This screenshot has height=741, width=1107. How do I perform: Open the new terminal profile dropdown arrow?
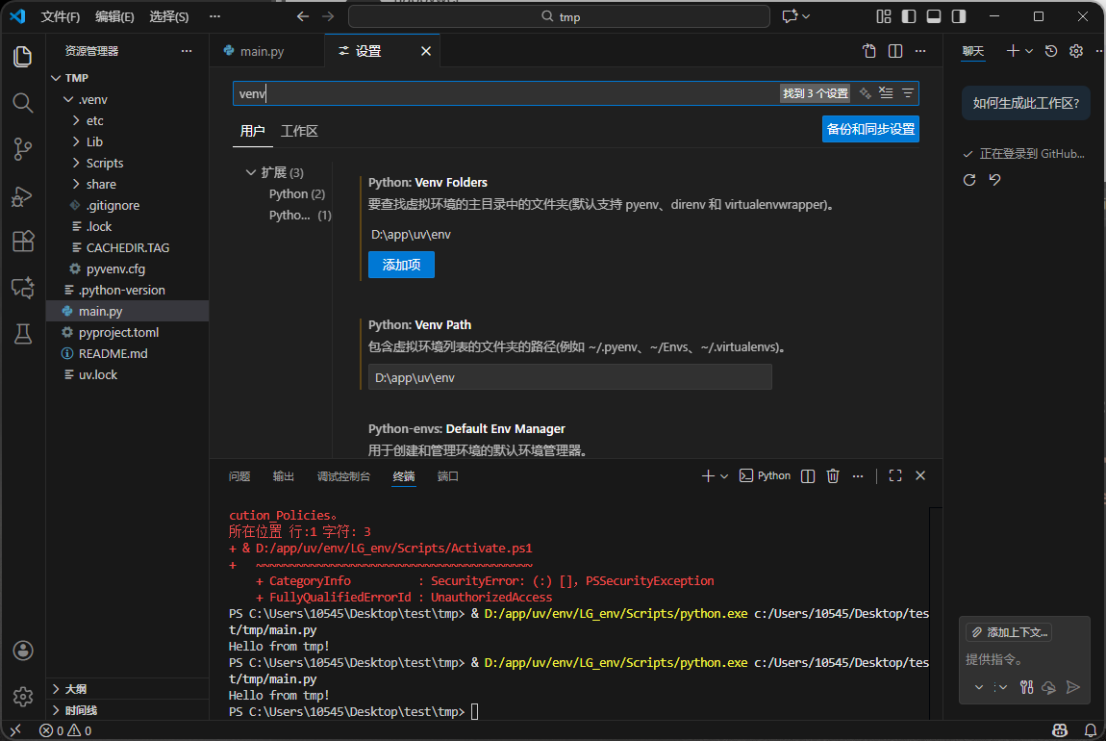point(725,476)
